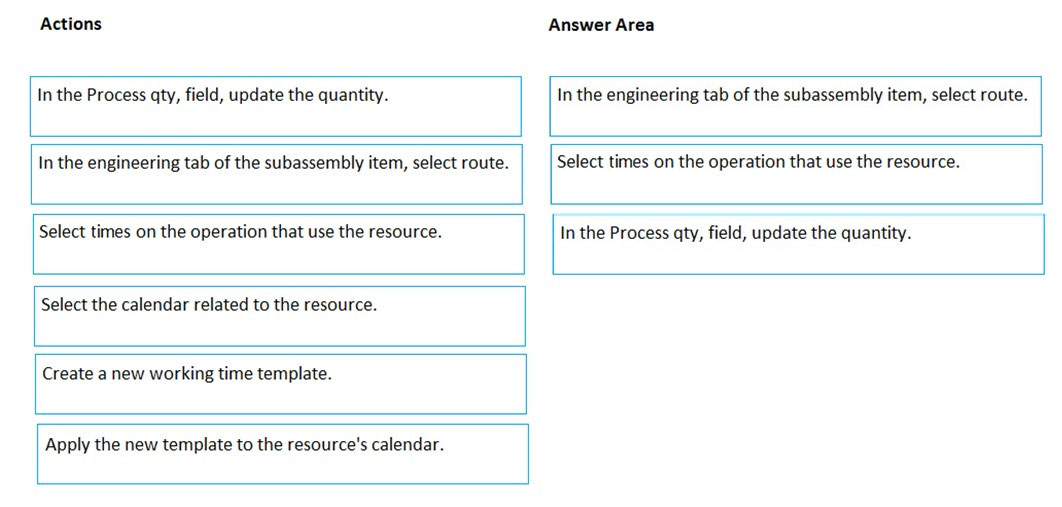The image size is (1062, 507).
Task: Select 'Process qty' box in the Answer Area
Action: pyautogui.click(x=797, y=243)
